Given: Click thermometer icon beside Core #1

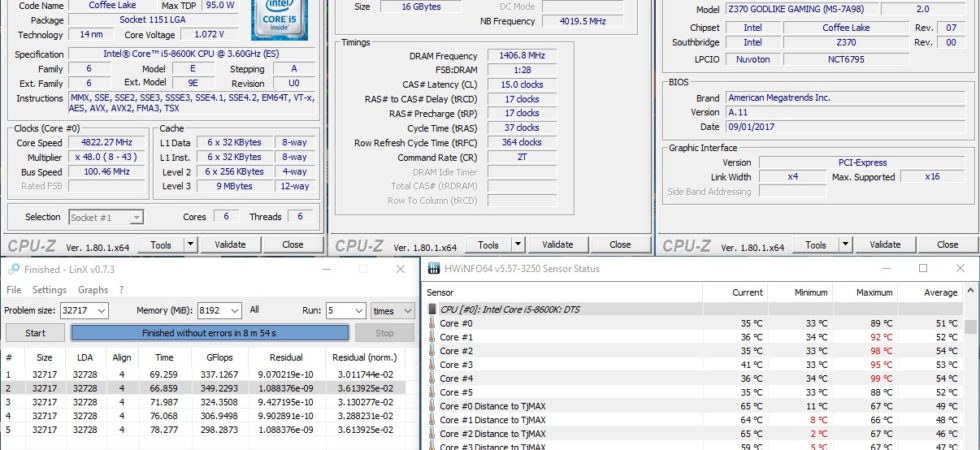Looking at the screenshot, I should pos(431,337).
